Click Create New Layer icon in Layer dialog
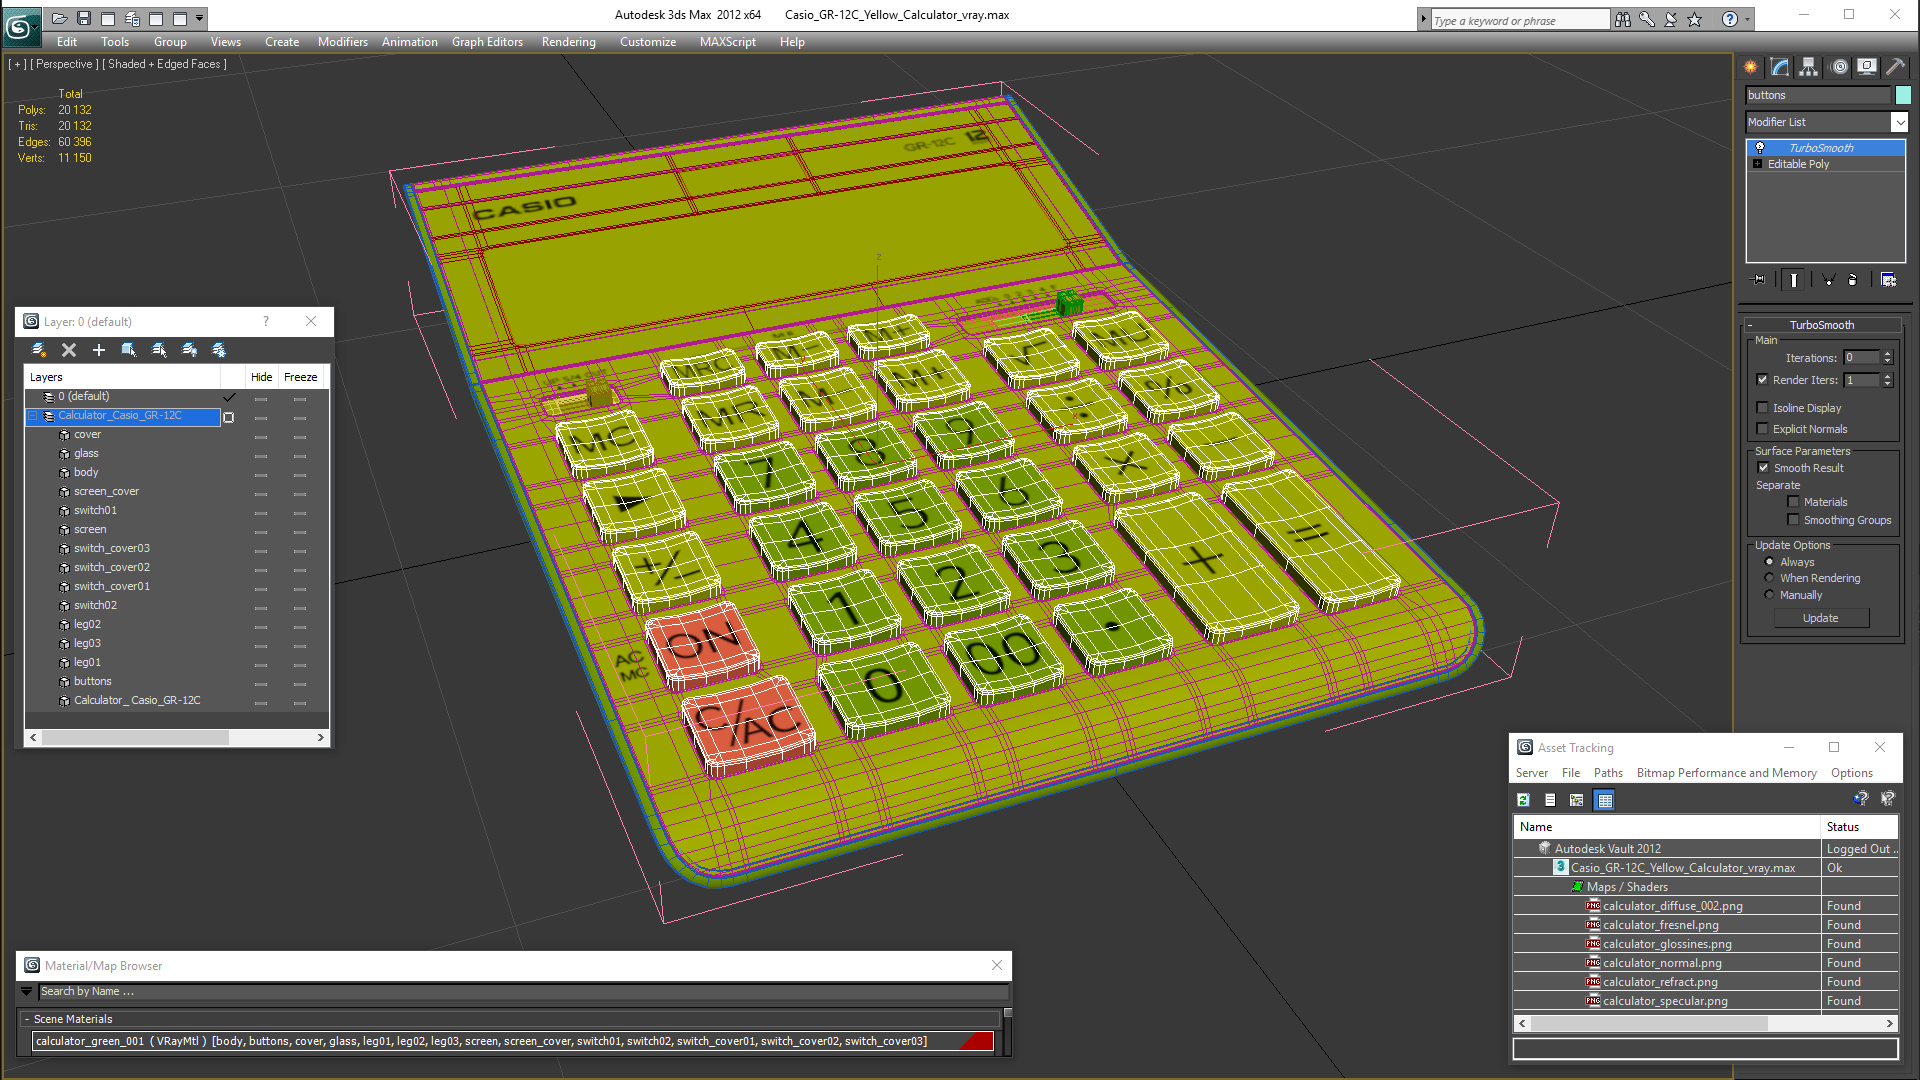Screen dimensions: 1920x1080 click(39, 350)
